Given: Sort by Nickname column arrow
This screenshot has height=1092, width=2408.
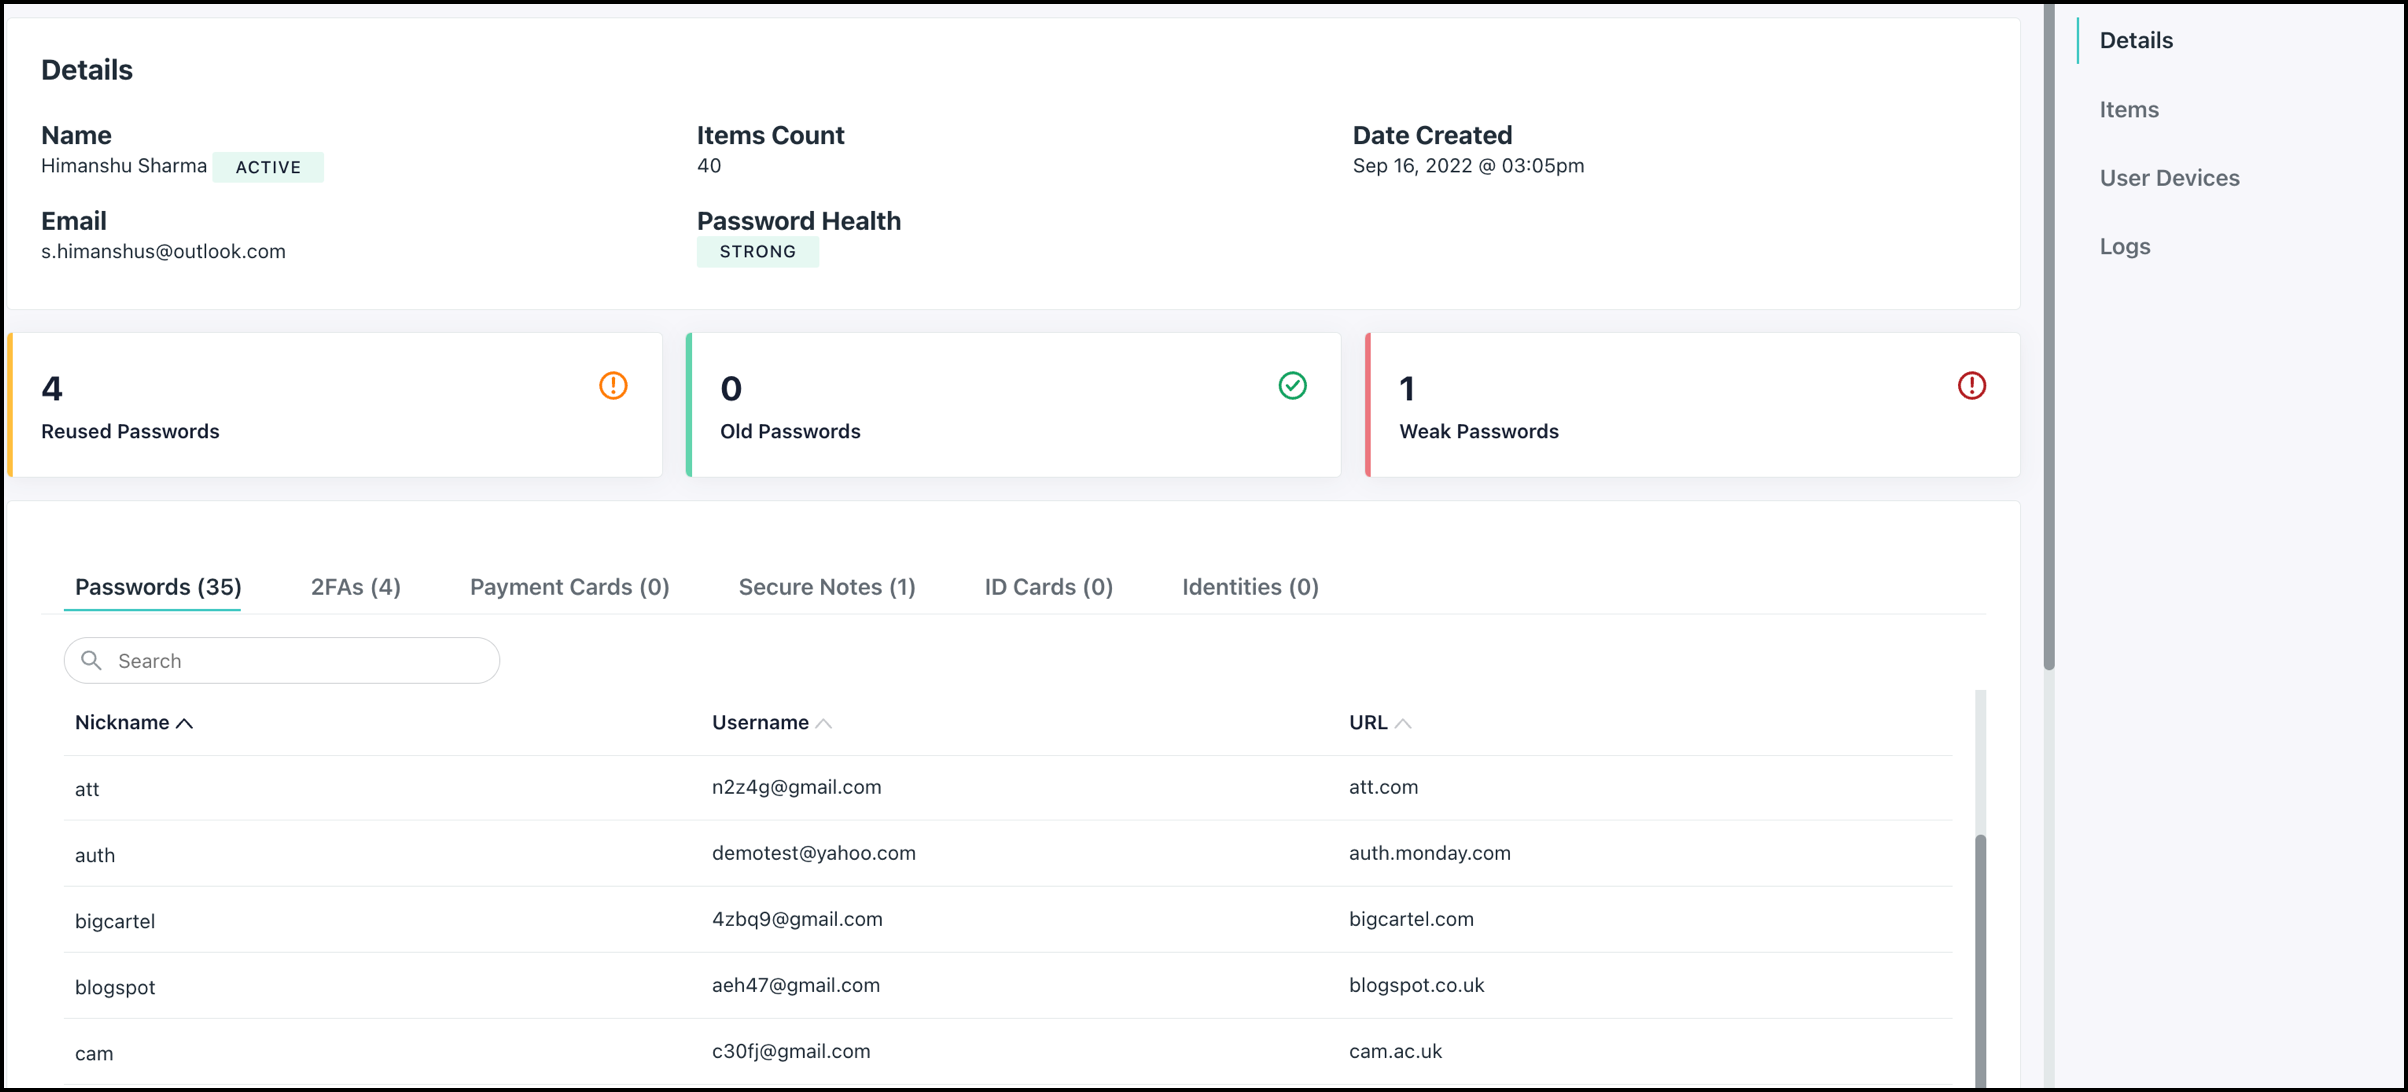Looking at the screenshot, I should click(x=185, y=723).
